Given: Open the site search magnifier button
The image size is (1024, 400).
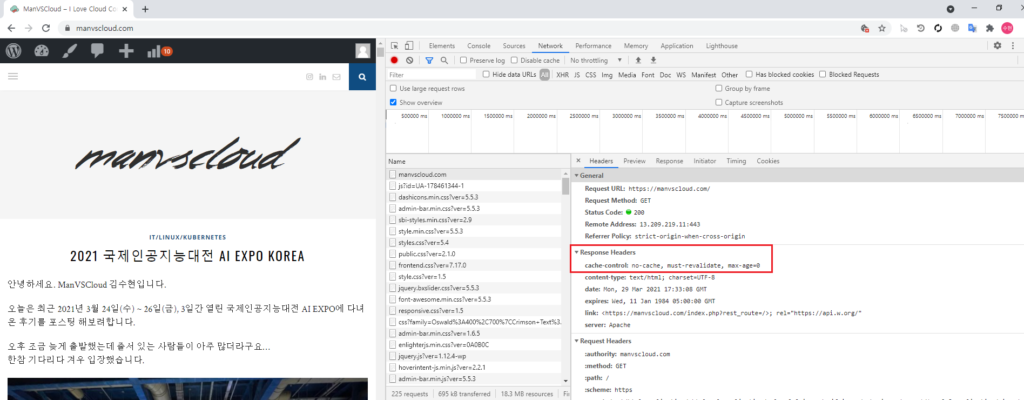Looking at the screenshot, I should point(361,77).
